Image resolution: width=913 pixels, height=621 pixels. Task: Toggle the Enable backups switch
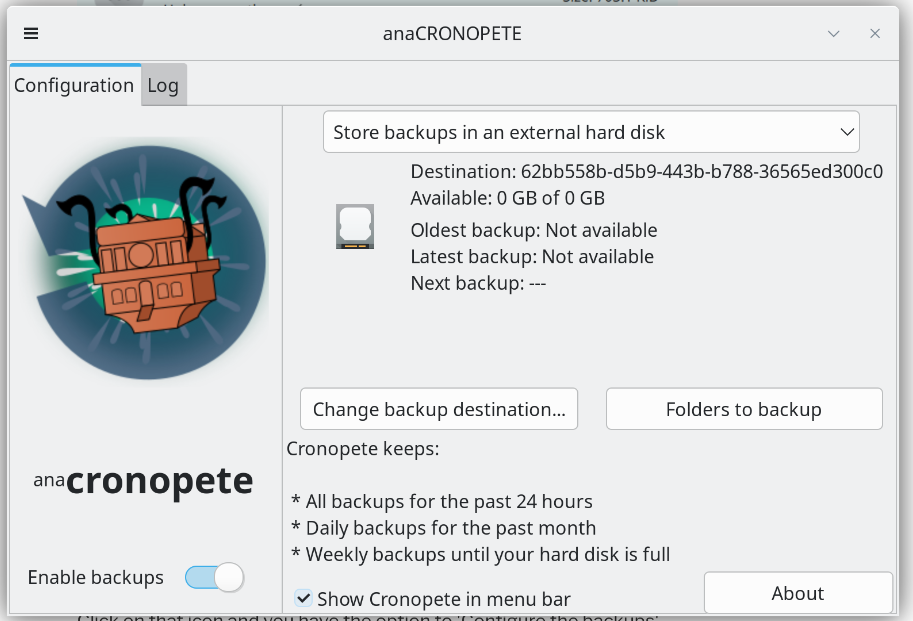coord(214,577)
